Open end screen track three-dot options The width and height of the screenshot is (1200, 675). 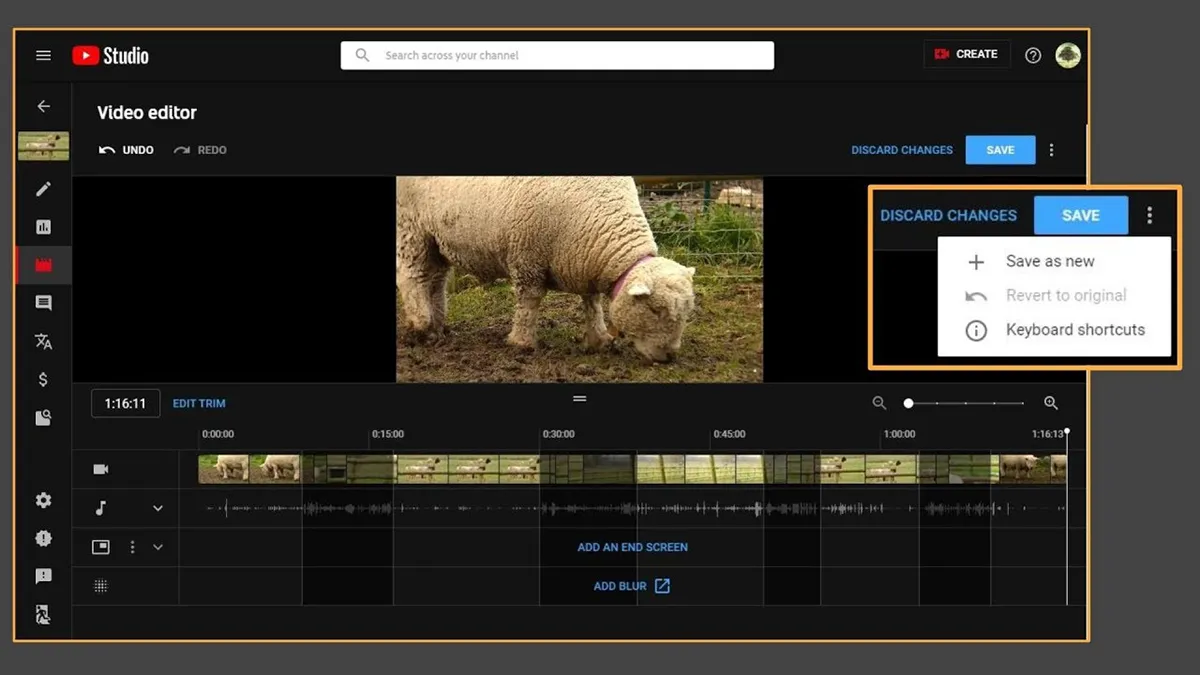132,547
